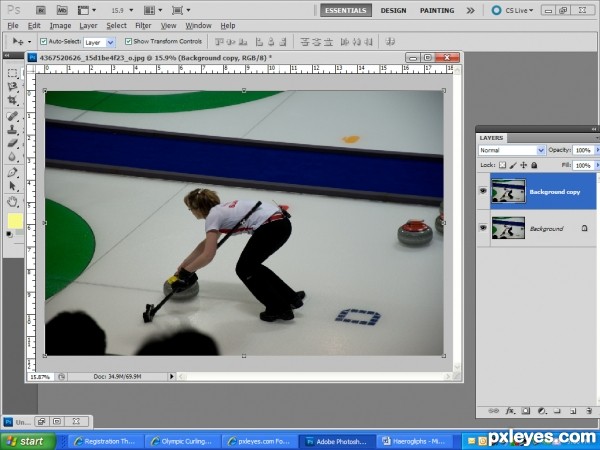Open the Layer menu
Screen dimensions: 600x450
click(x=88, y=26)
